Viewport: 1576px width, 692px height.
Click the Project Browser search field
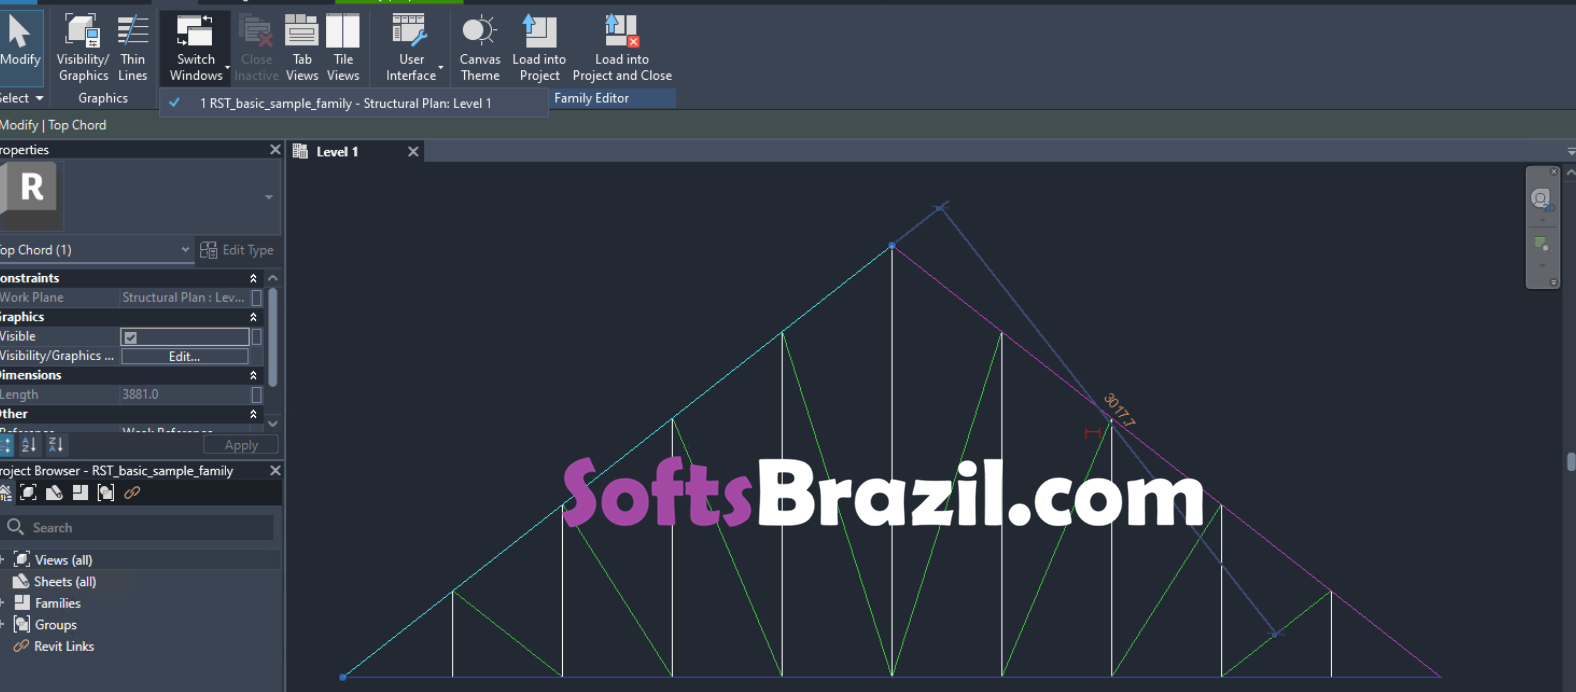pos(138,527)
